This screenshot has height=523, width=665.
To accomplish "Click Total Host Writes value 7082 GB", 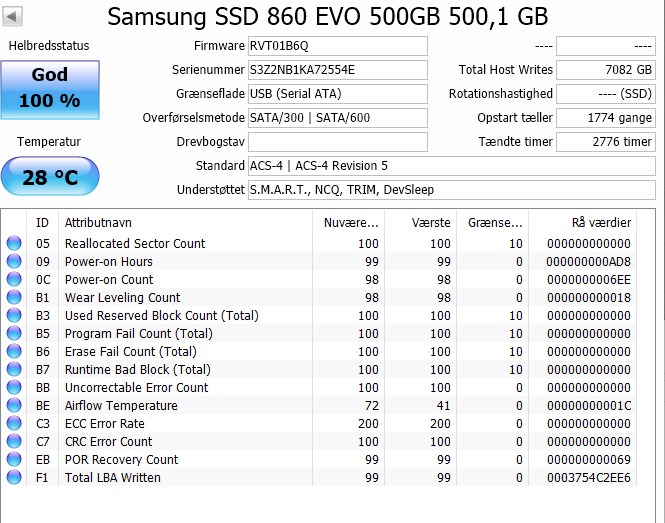I will coord(606,70).
